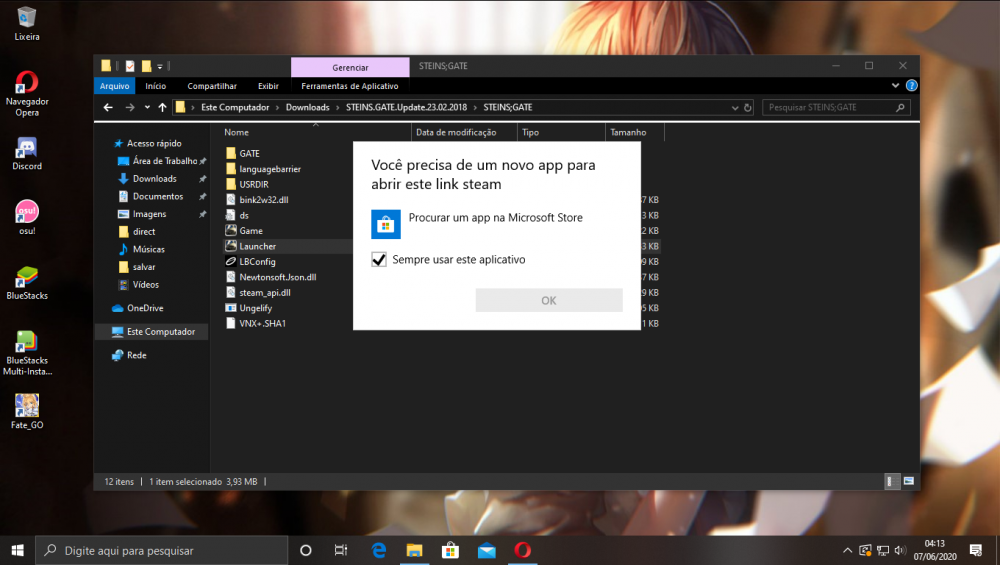The image size is (1000, 565).
Task: Click Este Computador in address path
Action: tap(235, 107)
